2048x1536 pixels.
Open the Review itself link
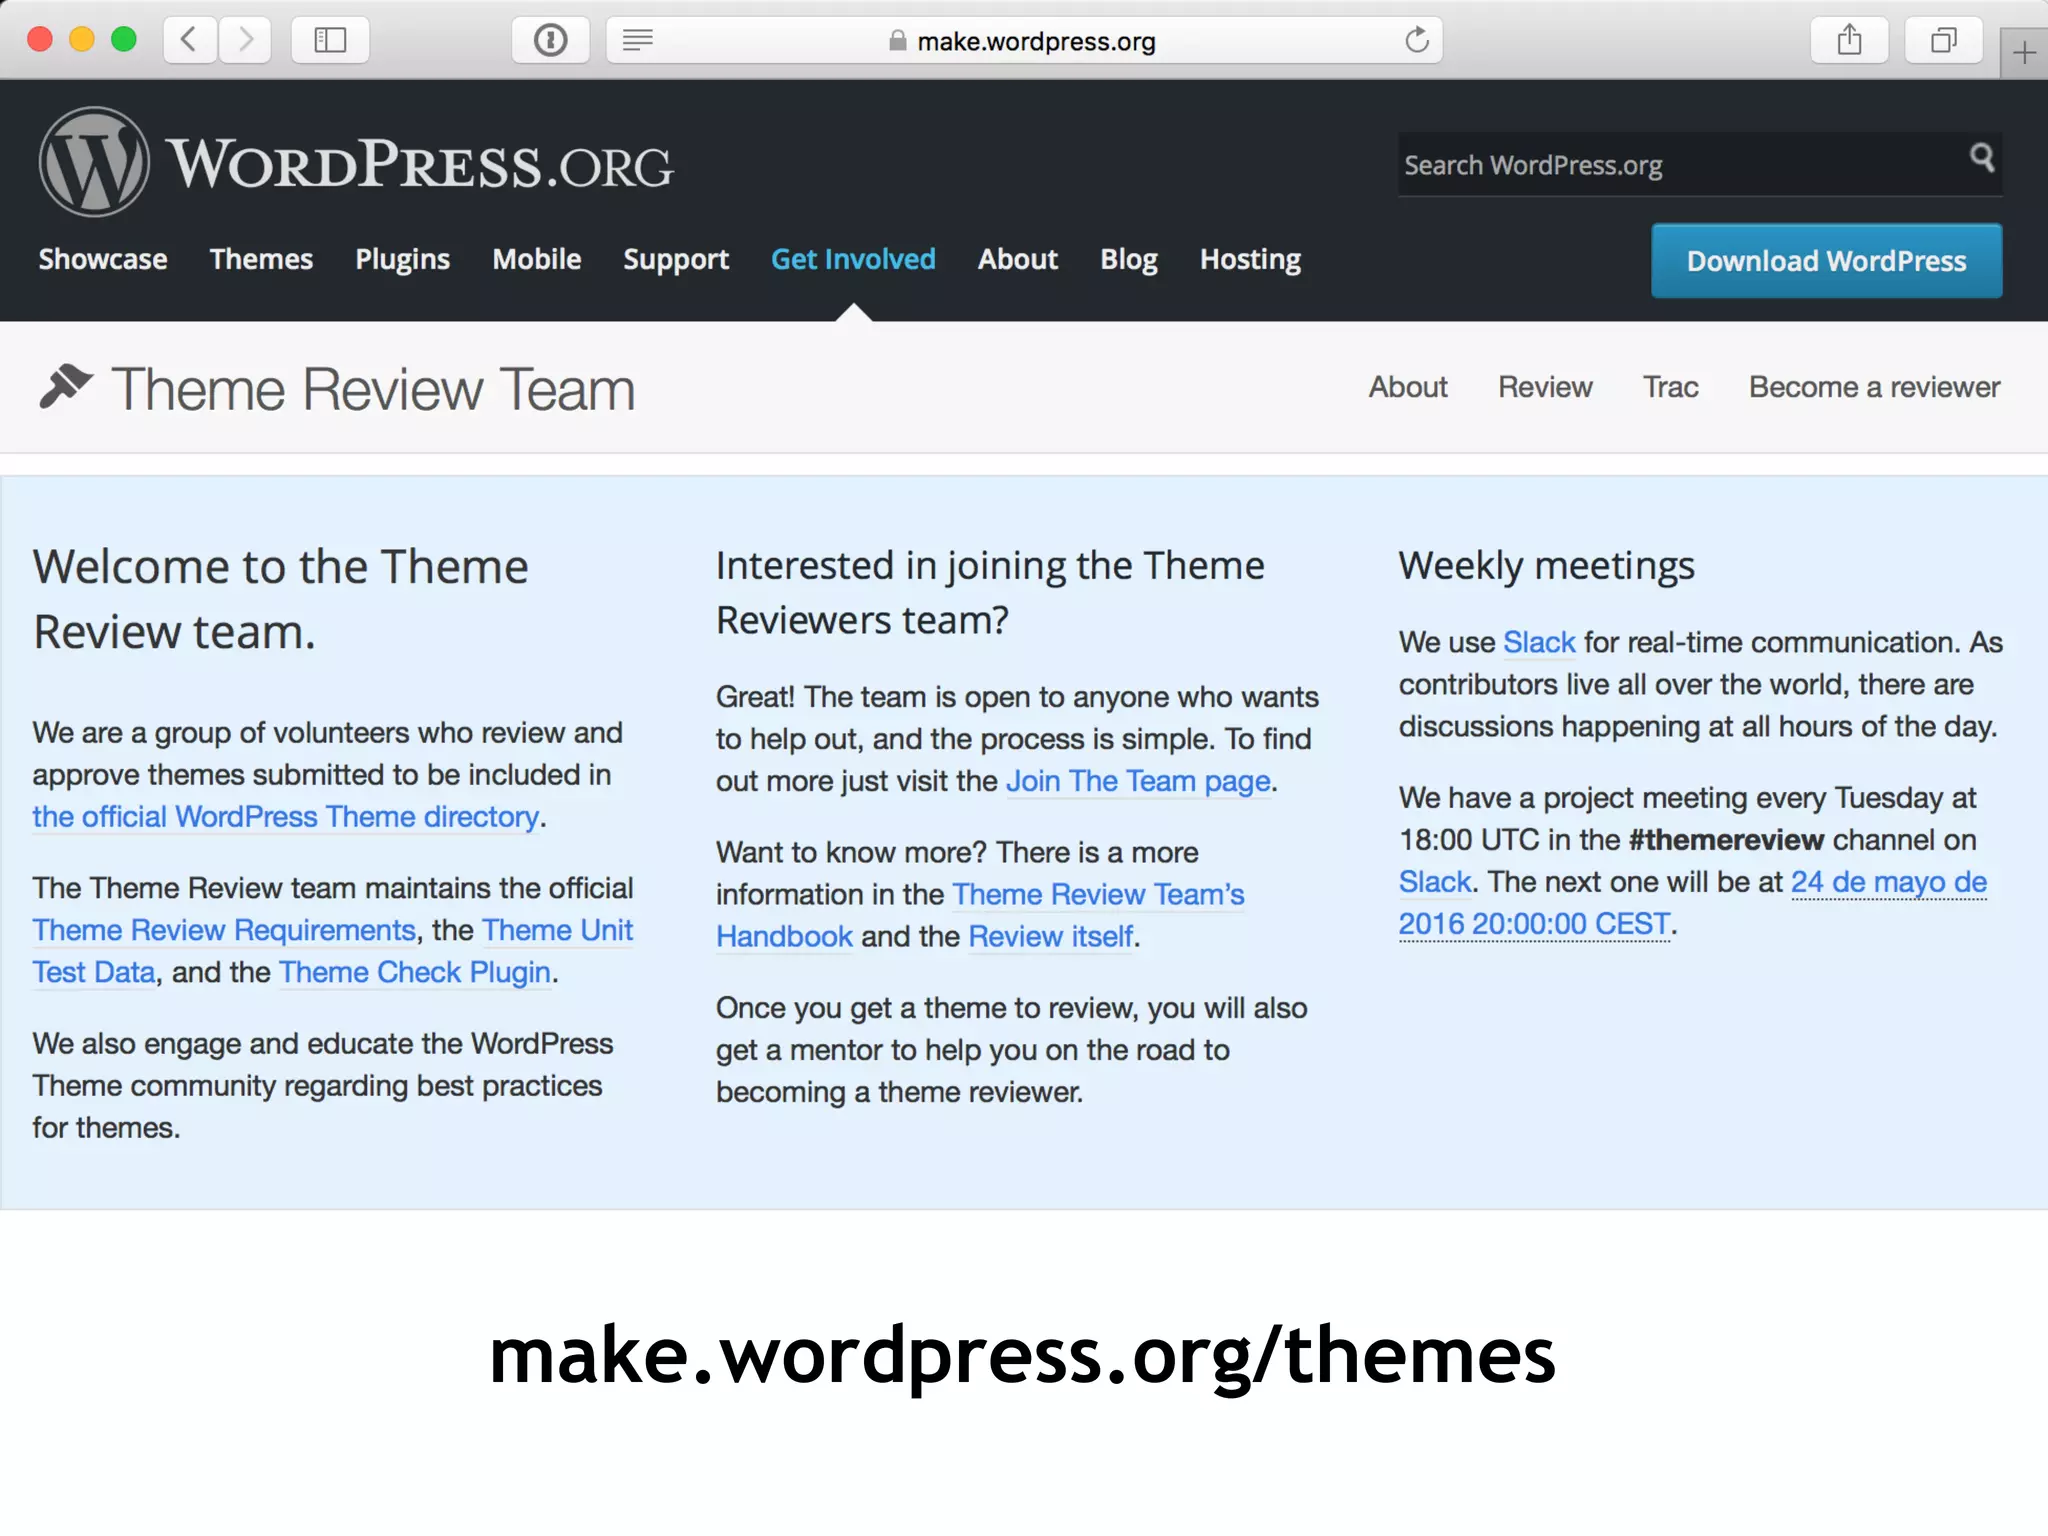point(1051,936)
